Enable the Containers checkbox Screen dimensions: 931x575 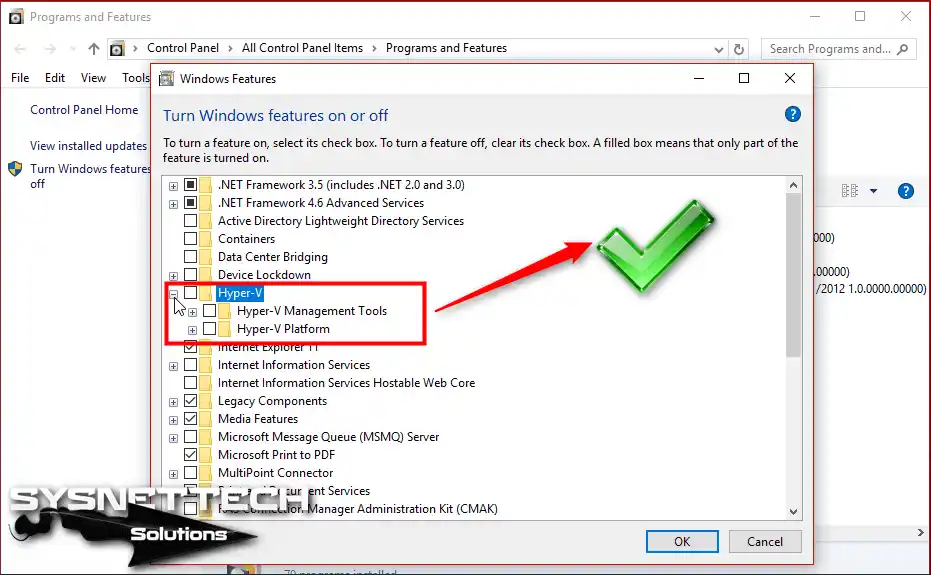190,239
